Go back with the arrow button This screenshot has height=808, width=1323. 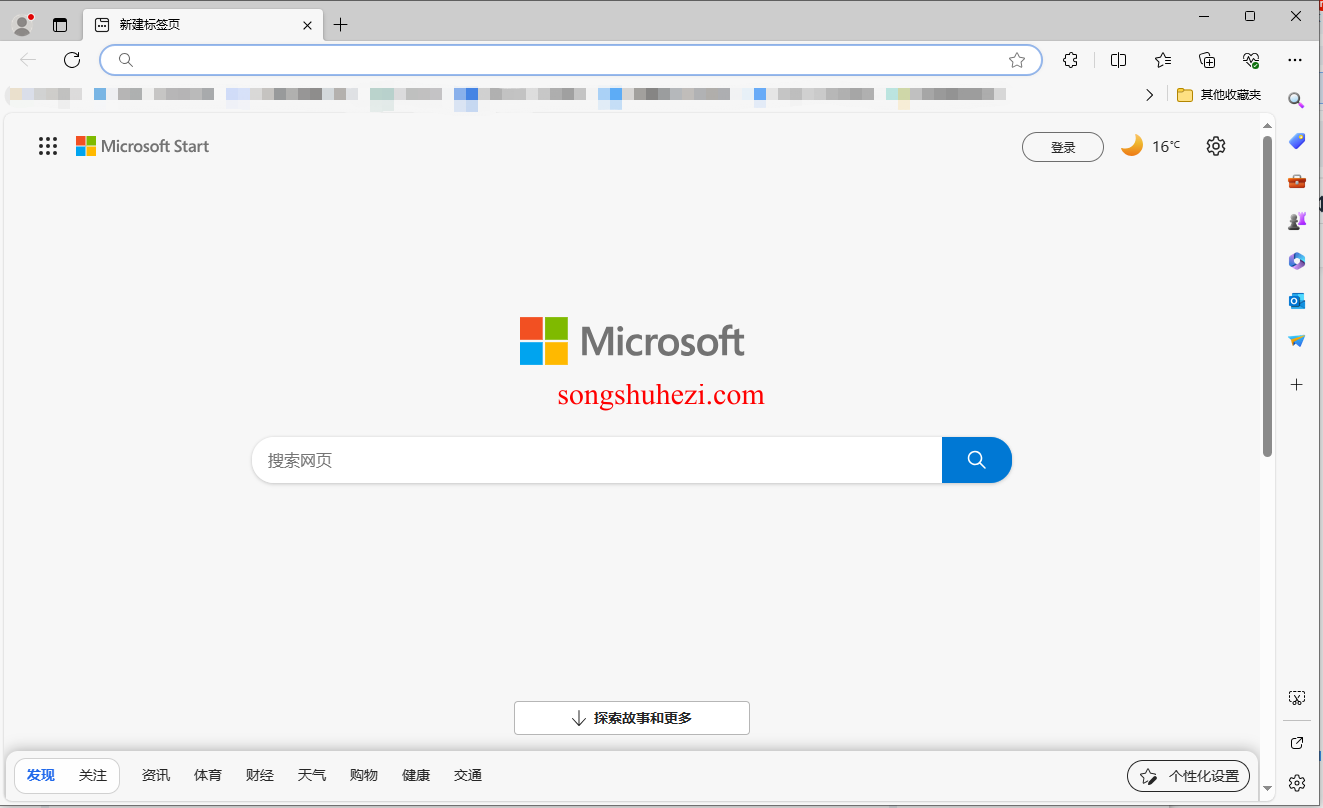pyautogui.click(x=28, y=60)
